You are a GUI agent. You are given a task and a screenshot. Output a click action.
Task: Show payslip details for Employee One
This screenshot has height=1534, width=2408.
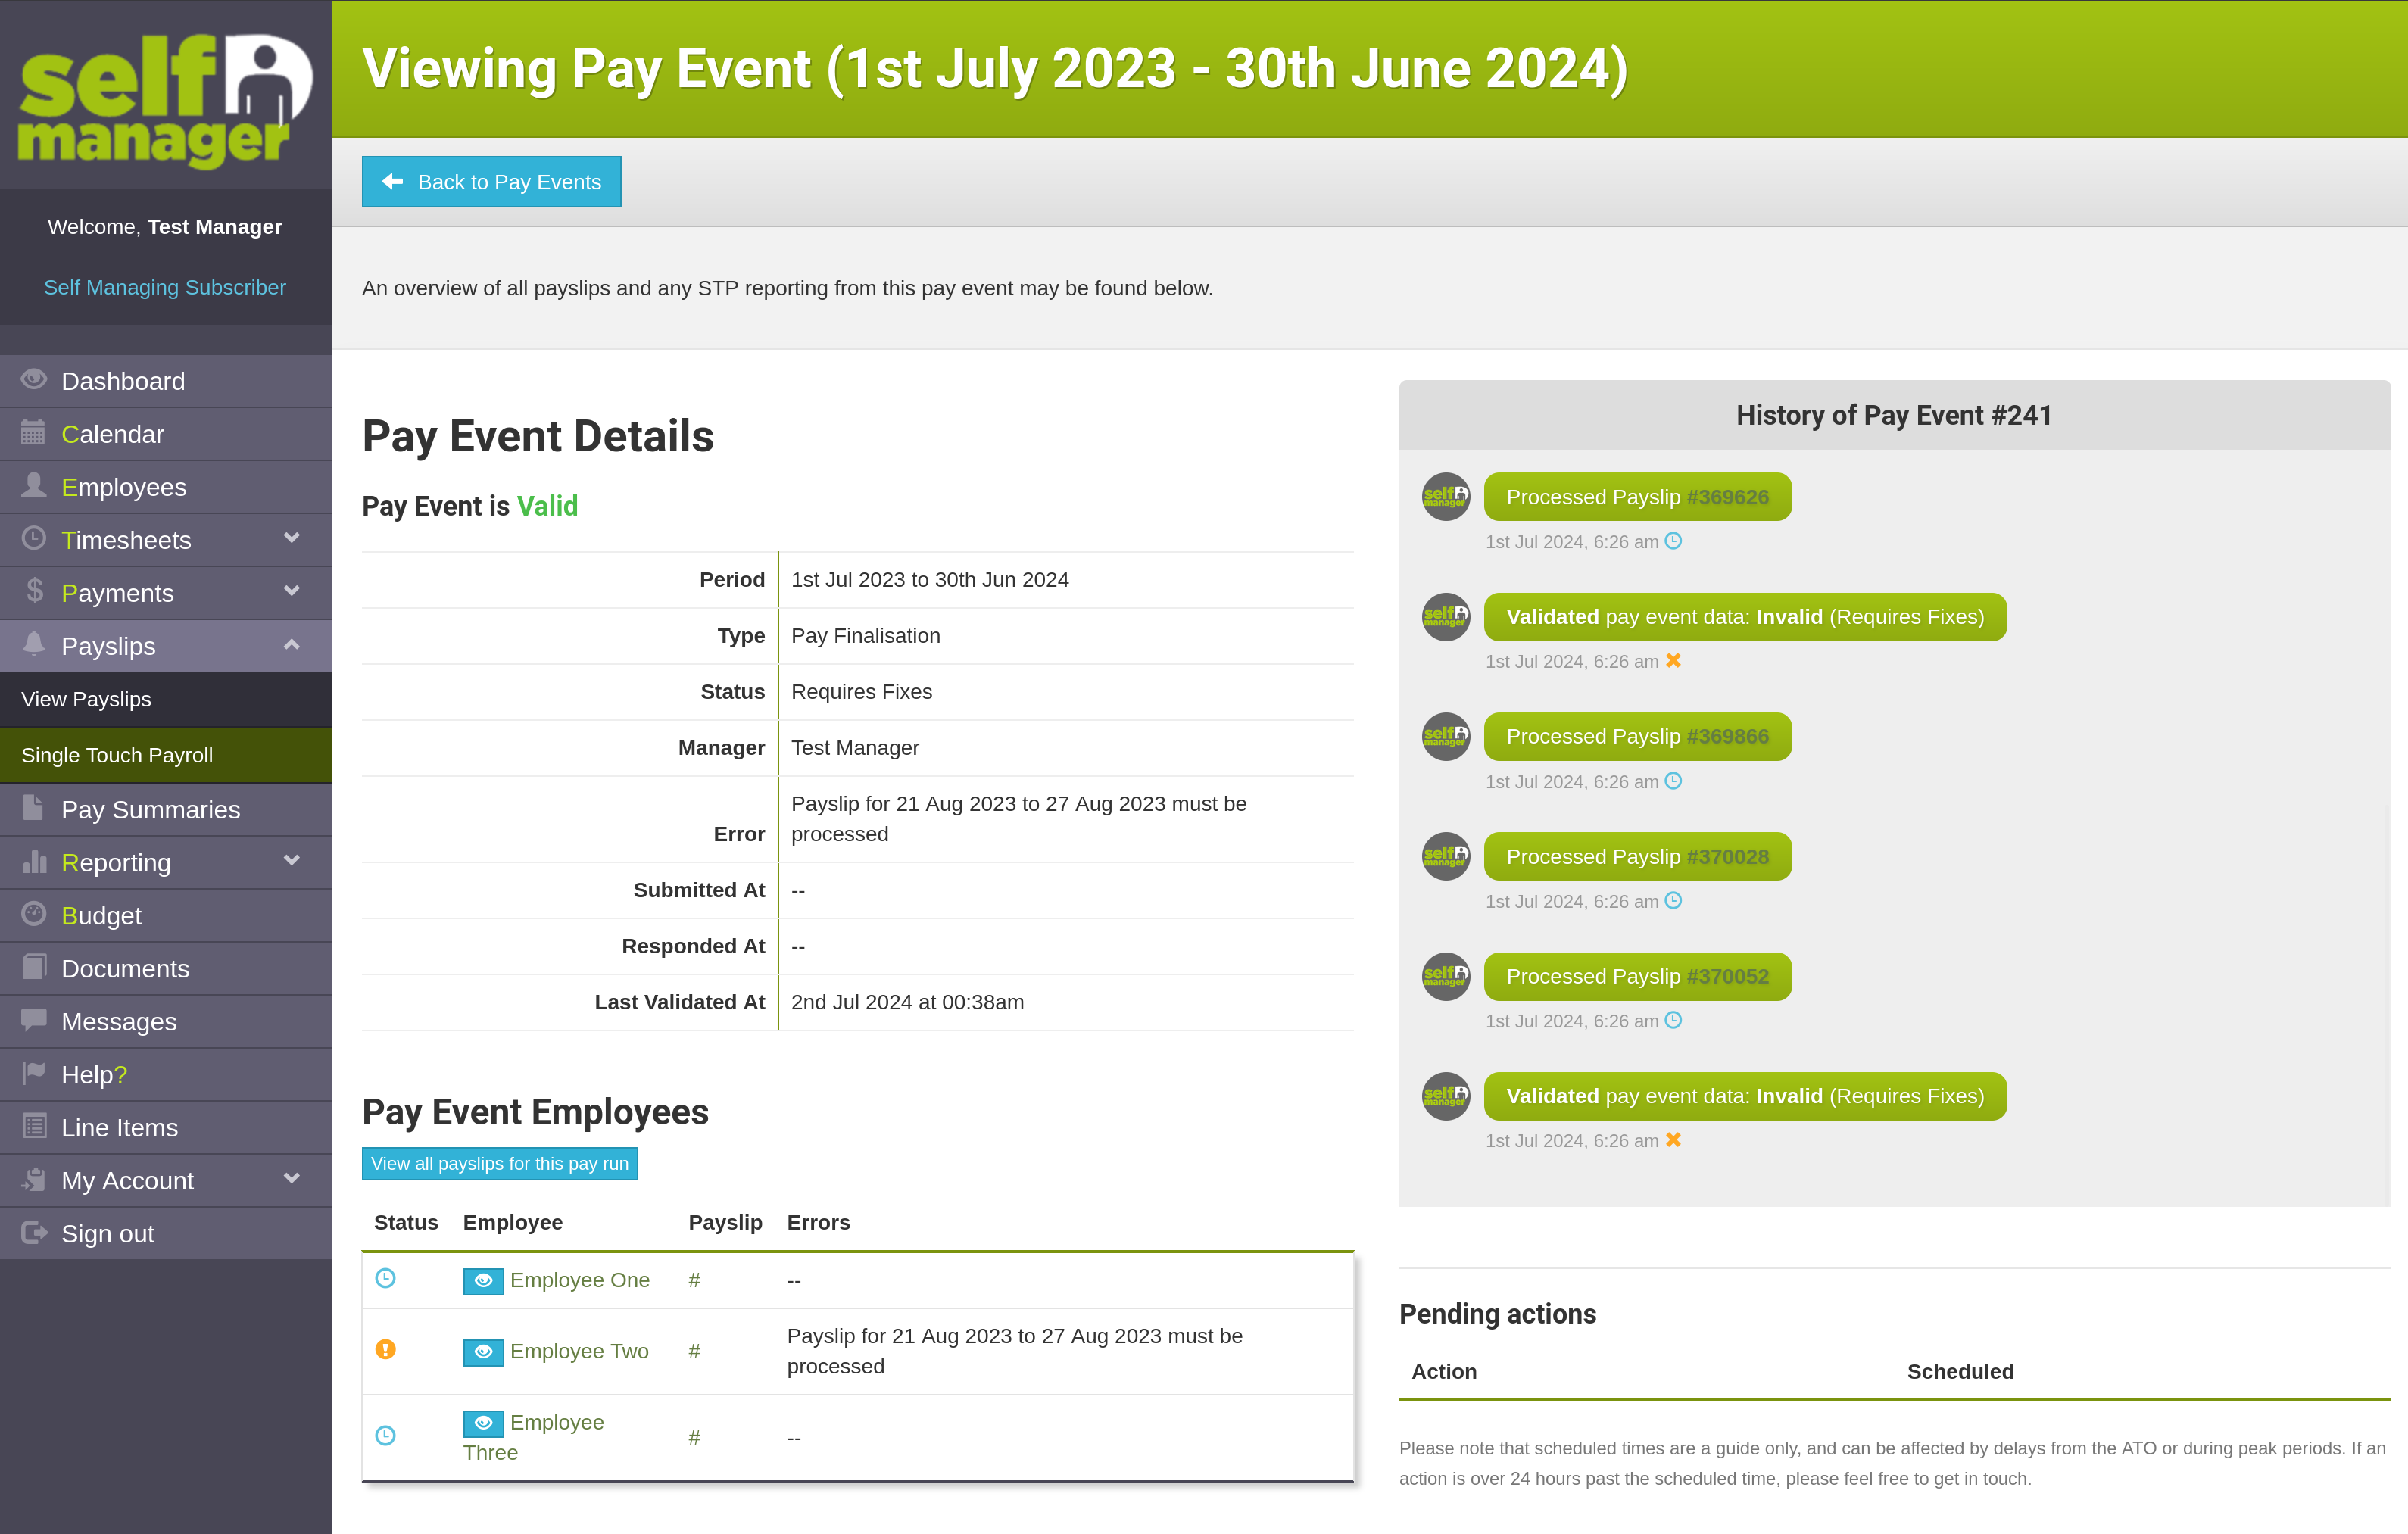pyautogui.click(x=483, y=1280)
